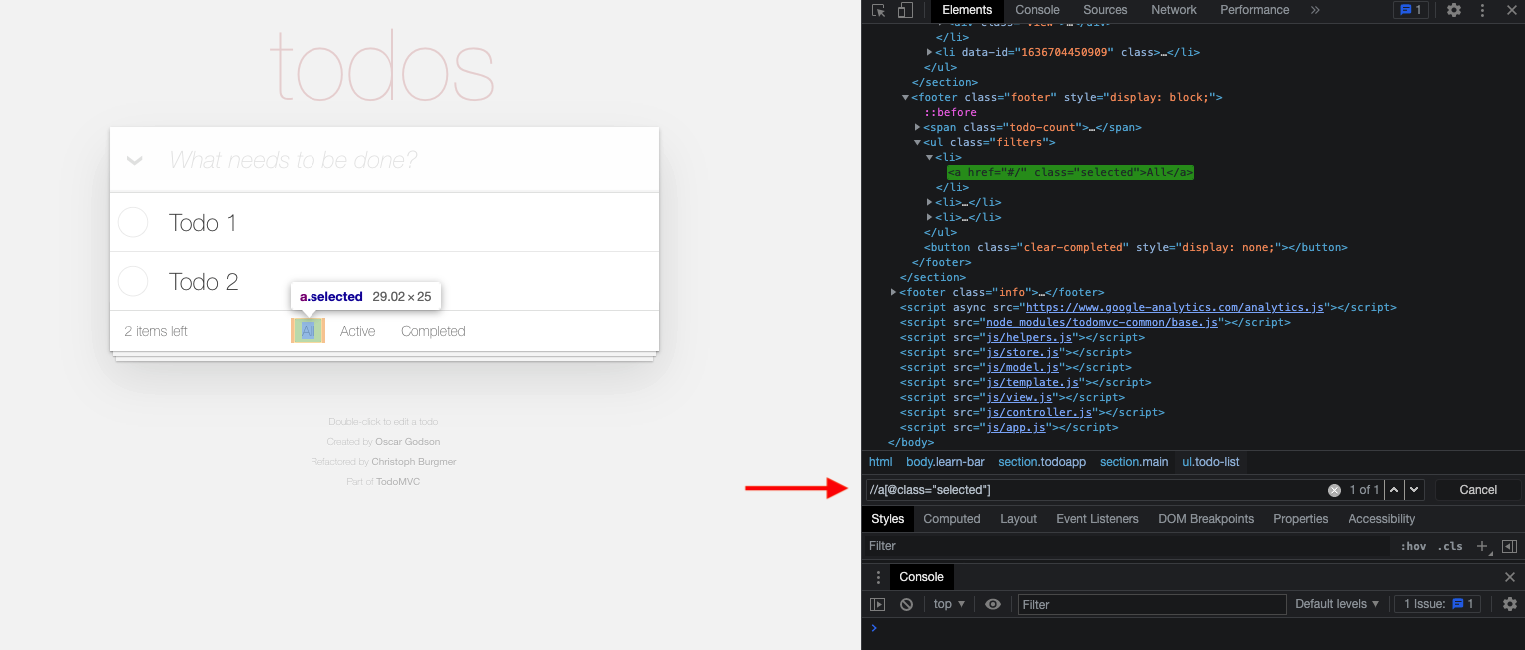Select the Console drawer tab
The height and width of the screenshot is (650, 1525).
(921, 577)
